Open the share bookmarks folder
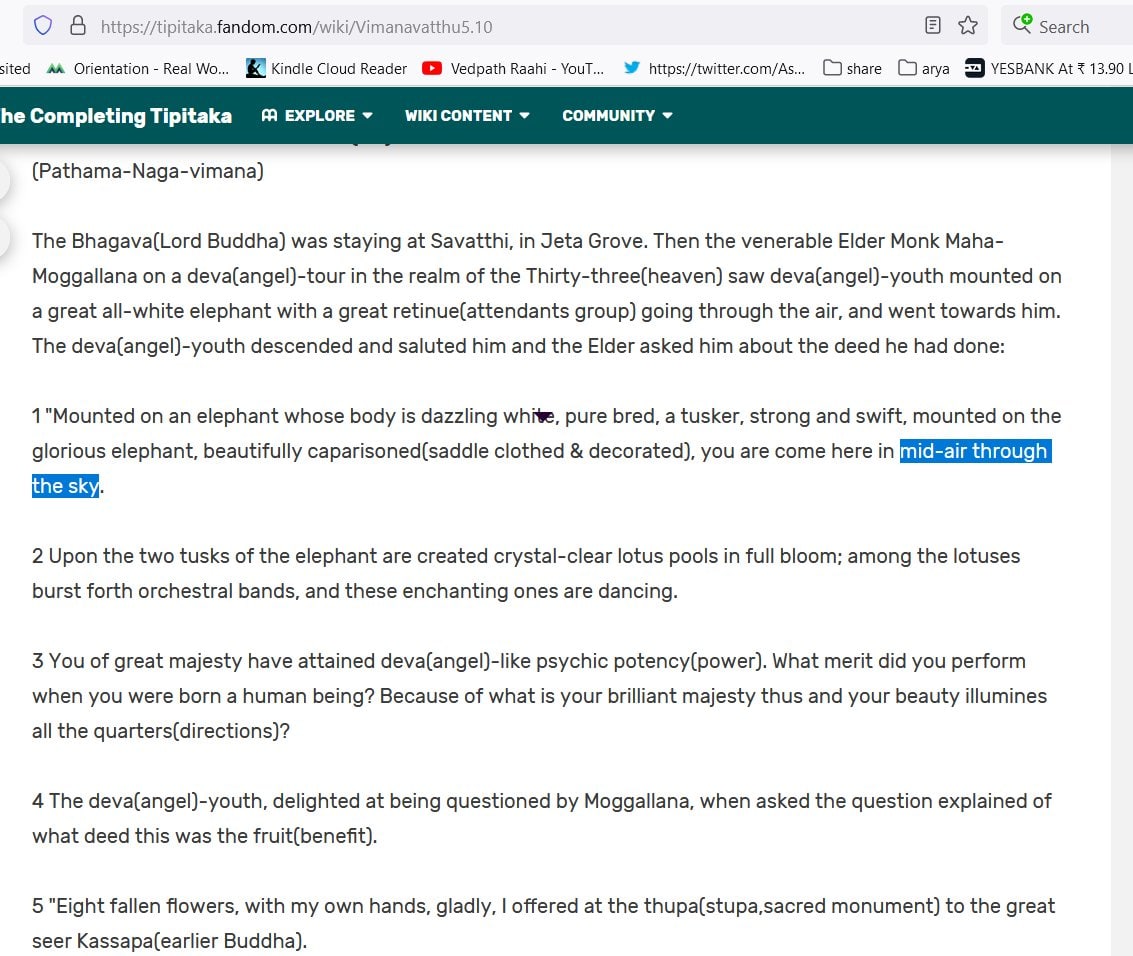 tap(853, 69)
